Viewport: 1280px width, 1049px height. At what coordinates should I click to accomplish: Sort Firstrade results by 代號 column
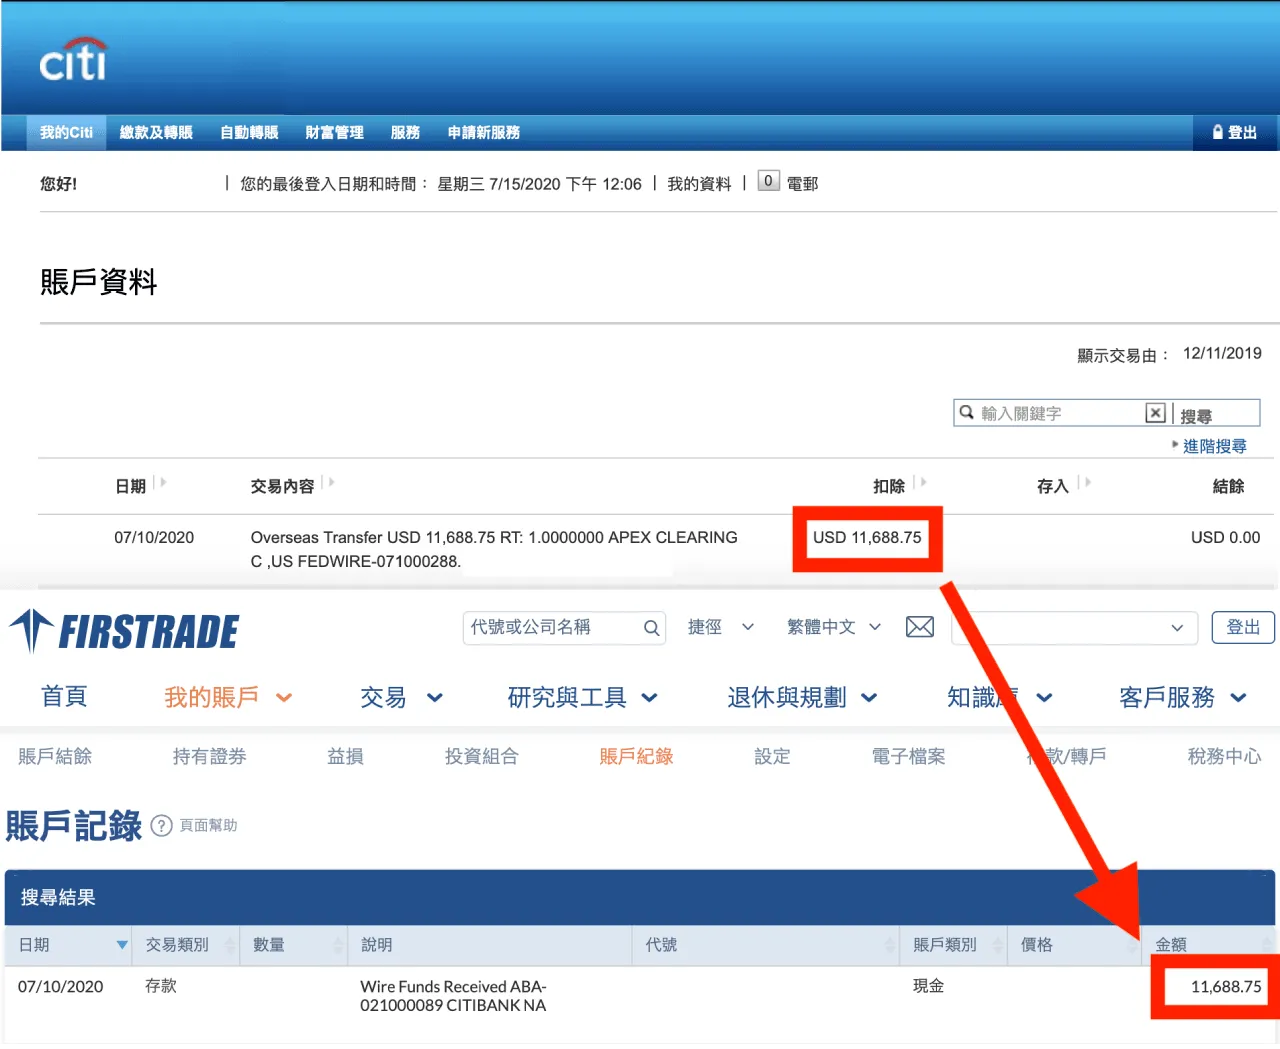(x=890, y=945)
